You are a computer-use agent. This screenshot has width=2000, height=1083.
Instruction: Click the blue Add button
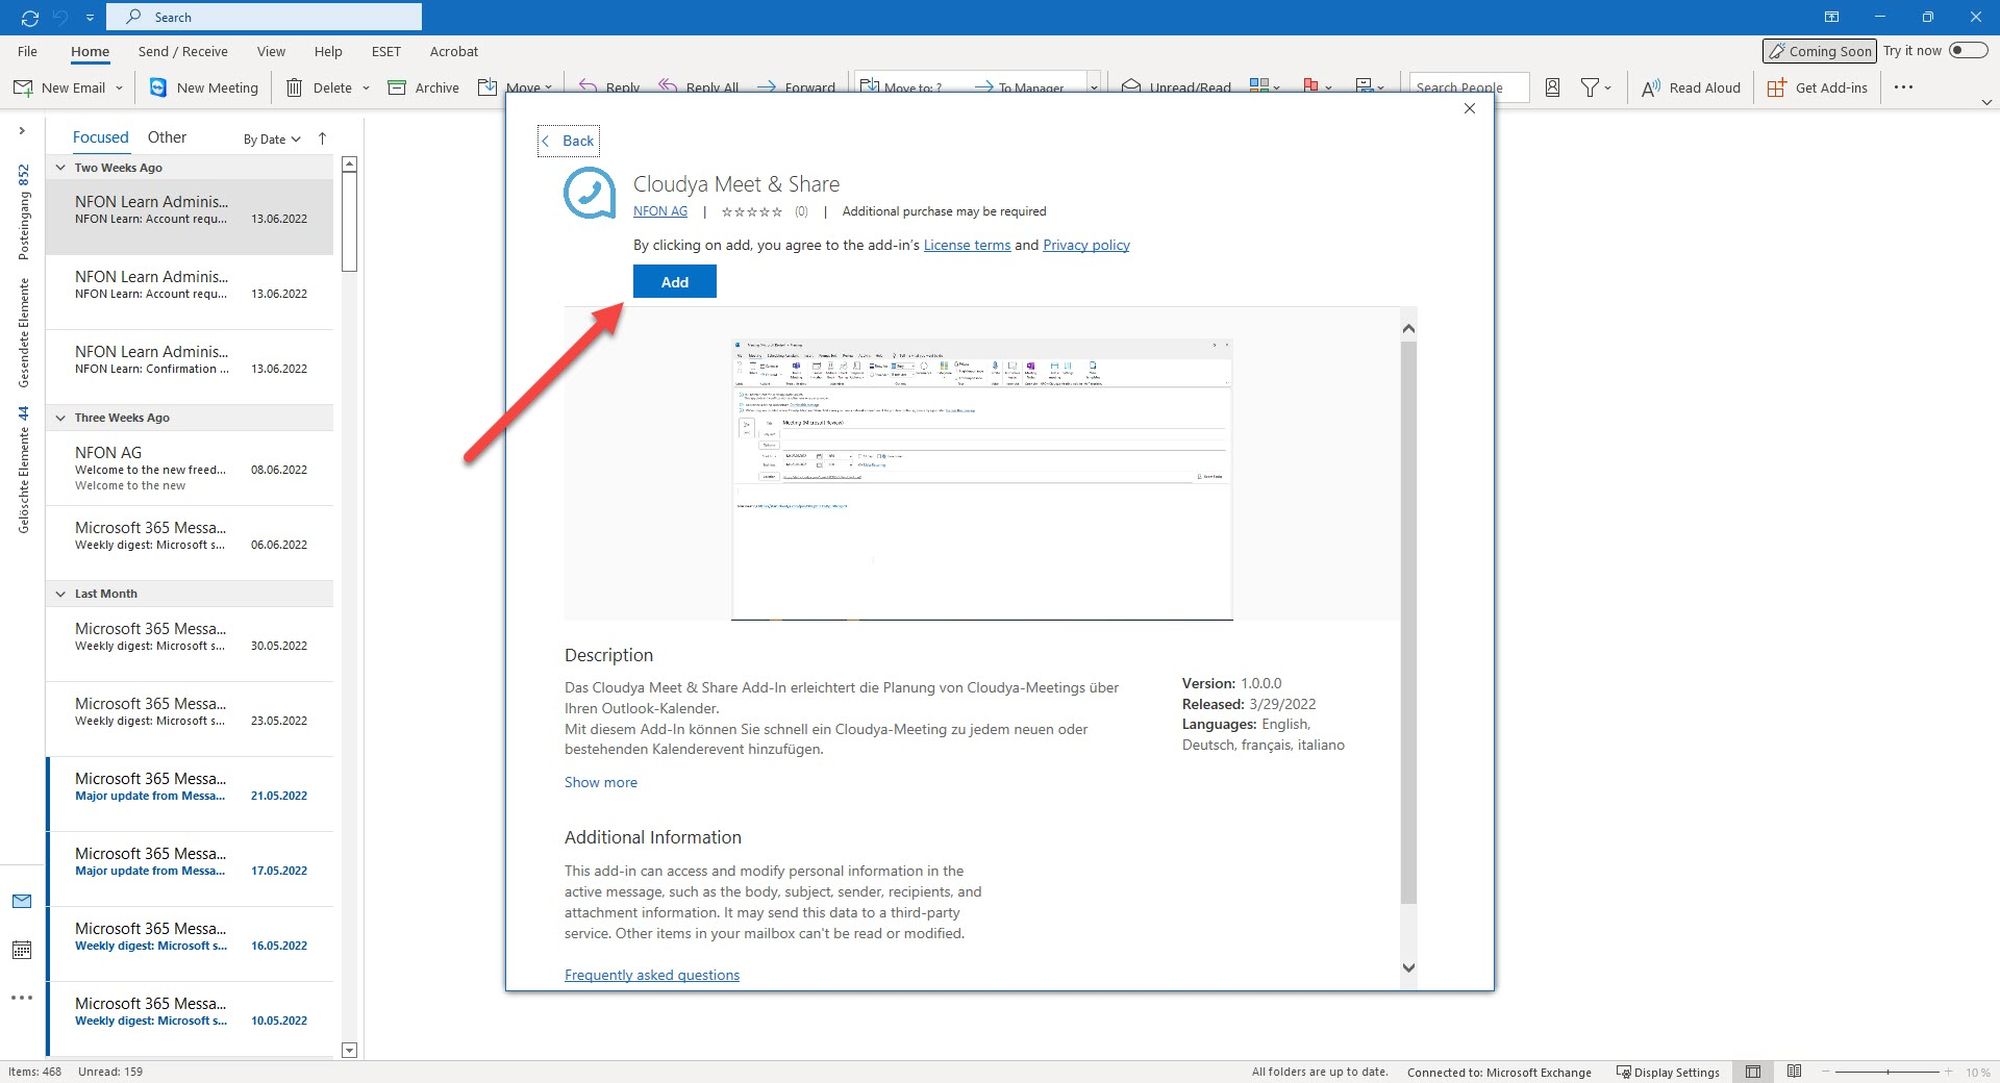[x=674, y=282]
